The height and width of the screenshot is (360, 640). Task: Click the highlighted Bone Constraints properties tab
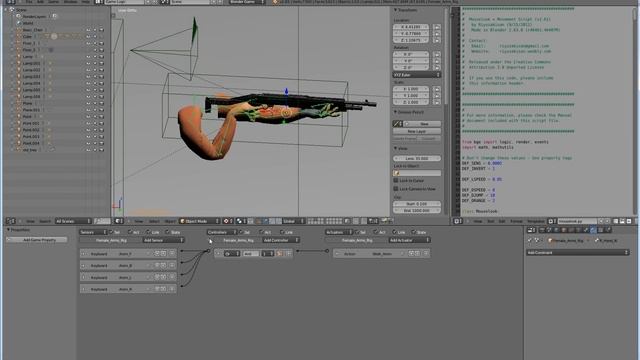(593, 230)
